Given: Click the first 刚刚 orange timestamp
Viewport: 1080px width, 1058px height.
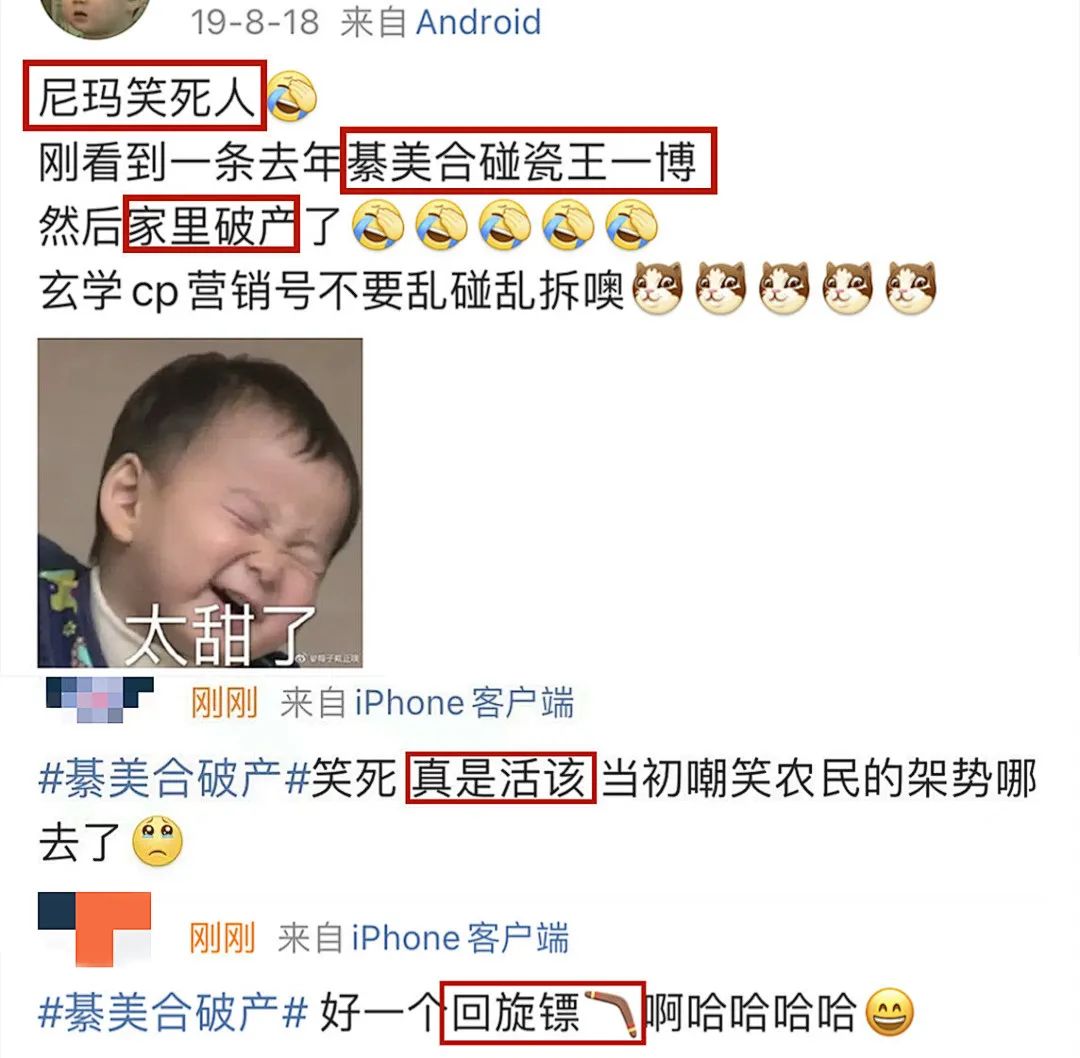Looking at the screenshot, I should pyautogui.click(x=224, y=703).
